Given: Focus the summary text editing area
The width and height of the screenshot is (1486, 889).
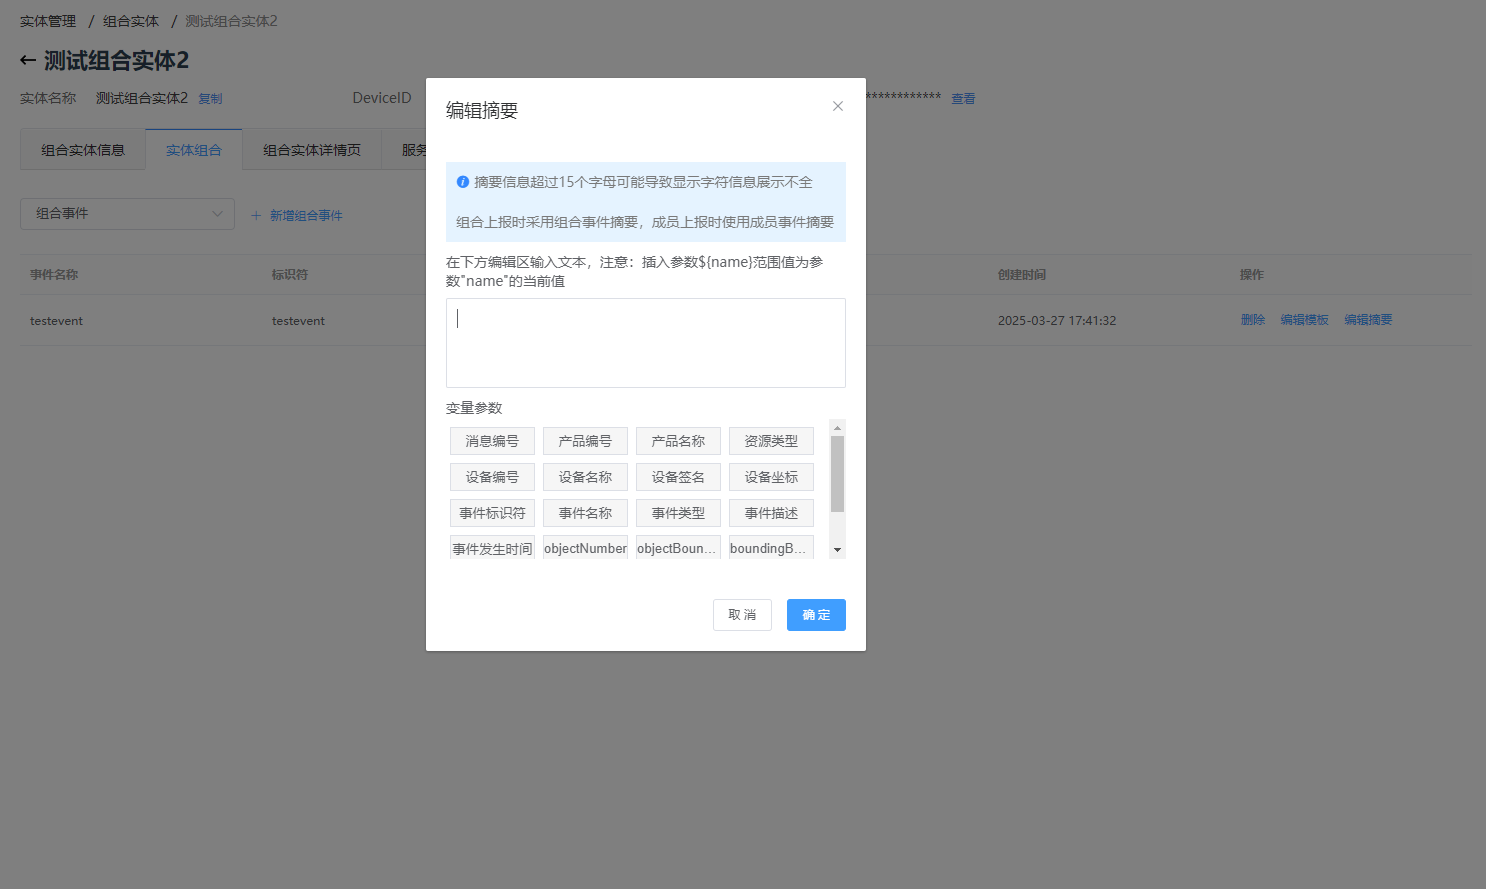Looking at the screenshot, I should (646, 343).
